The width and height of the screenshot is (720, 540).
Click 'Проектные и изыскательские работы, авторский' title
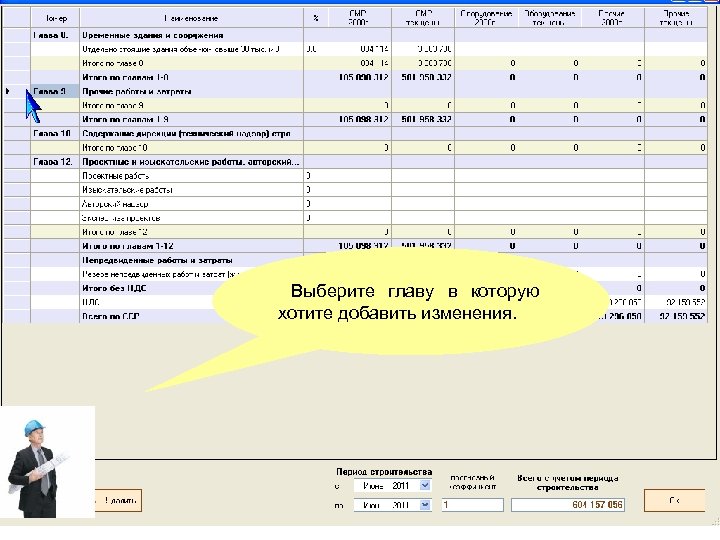coord(191,162)
